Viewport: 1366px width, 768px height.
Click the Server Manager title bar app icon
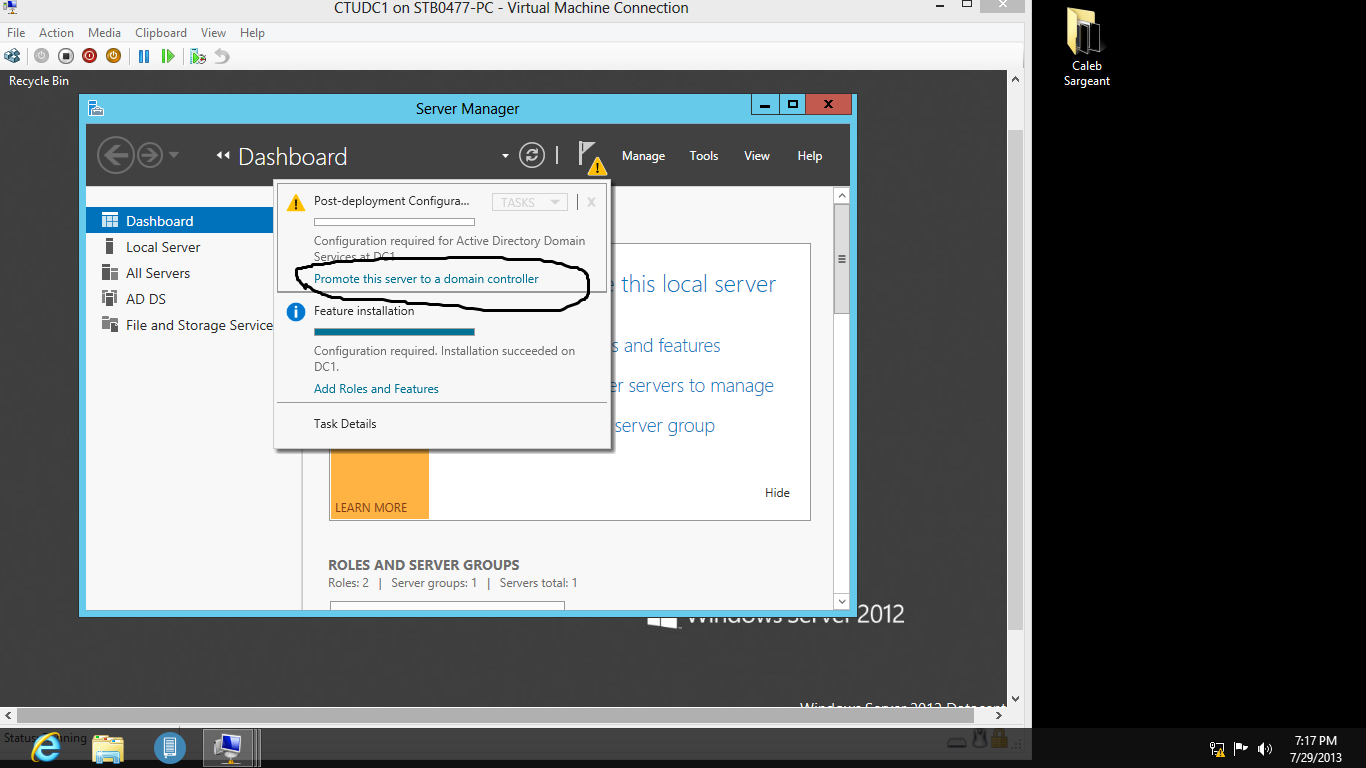(96, 108)
